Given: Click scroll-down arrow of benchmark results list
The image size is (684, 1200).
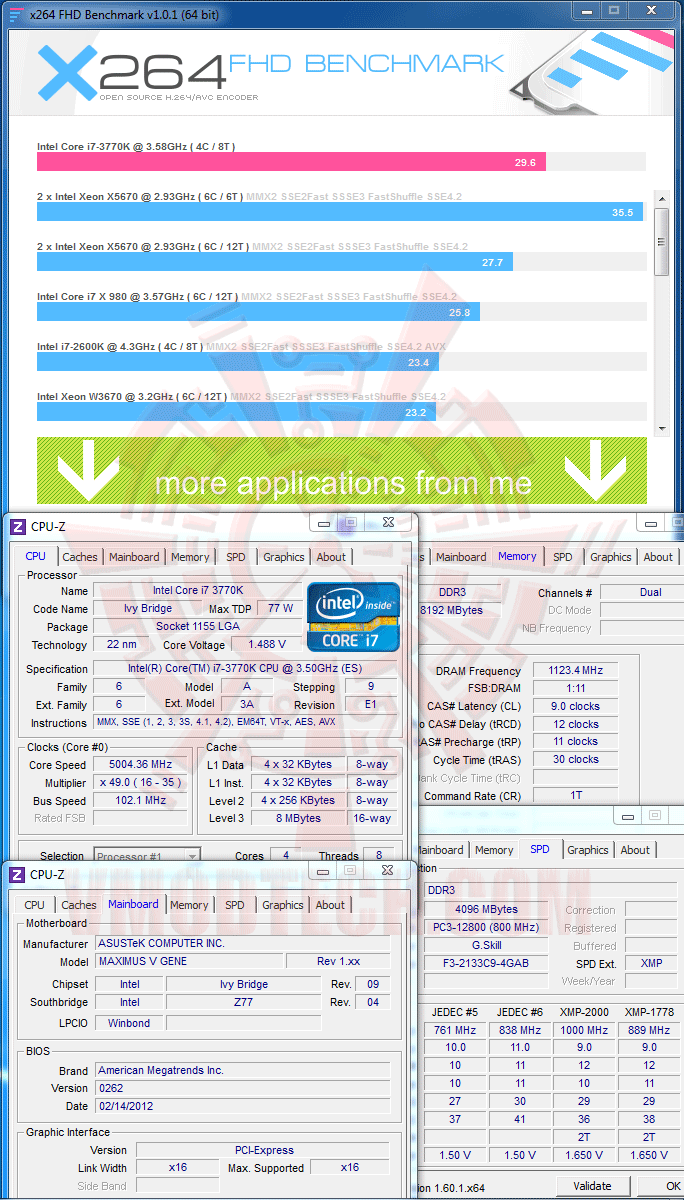Looking at the screenshot, I should 661,428.
